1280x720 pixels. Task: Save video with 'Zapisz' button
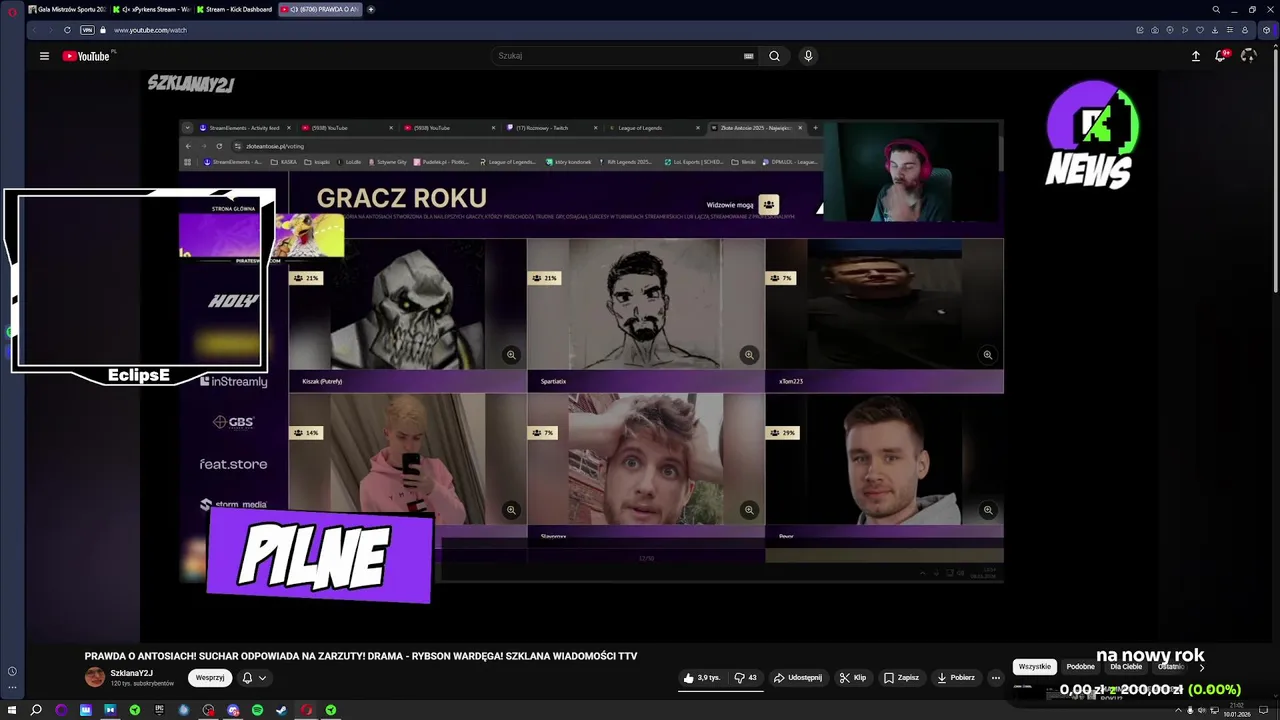coord(901,678)
